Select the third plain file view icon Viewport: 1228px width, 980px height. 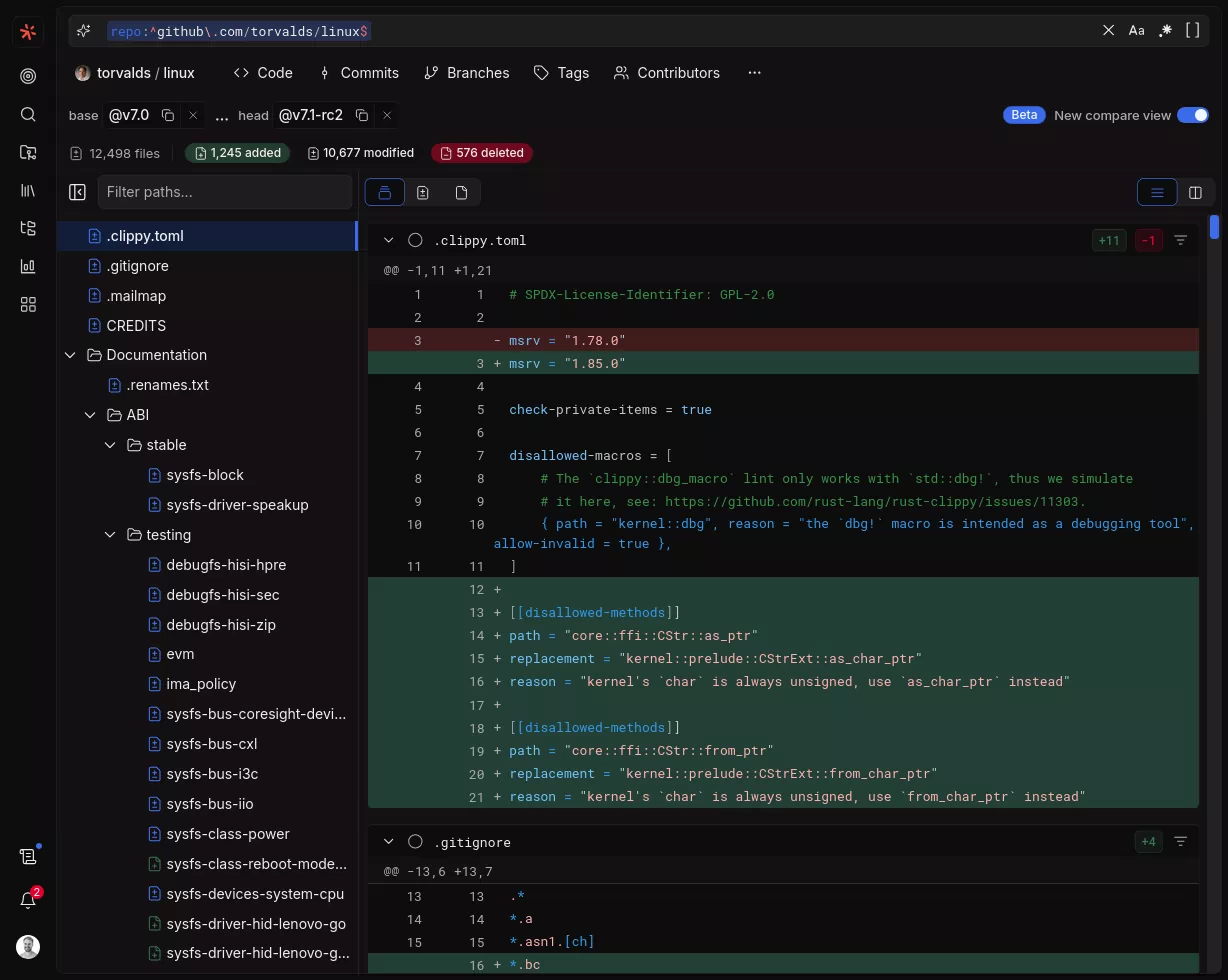461,192
